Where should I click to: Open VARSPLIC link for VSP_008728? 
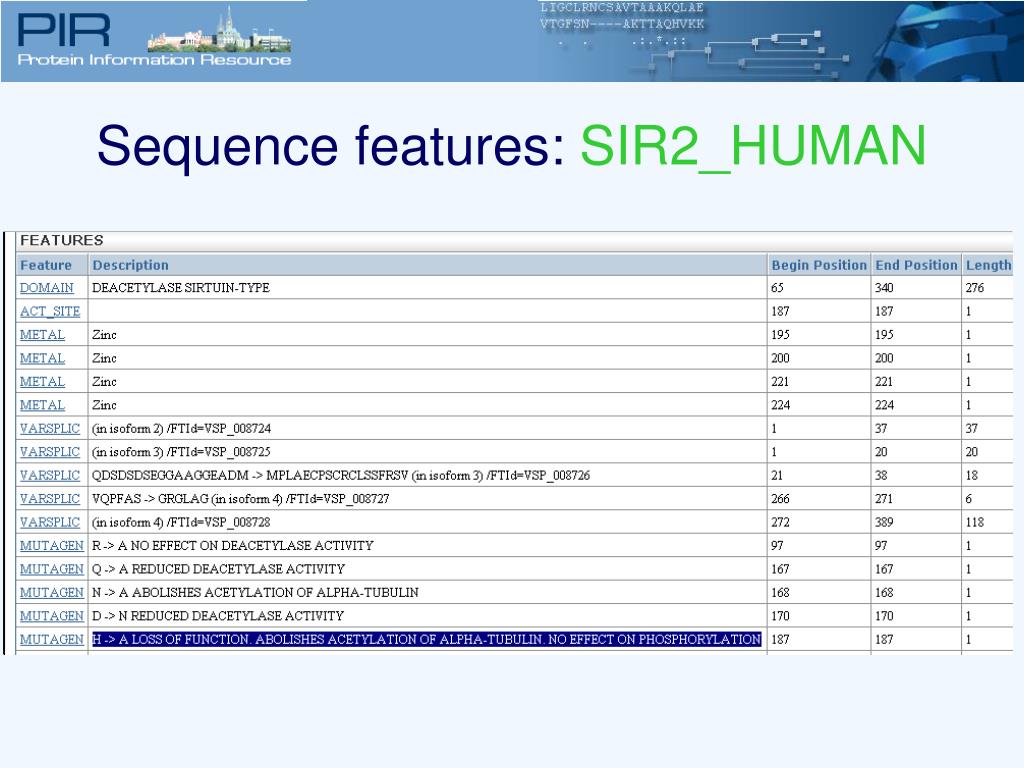(x=50, y=522)
